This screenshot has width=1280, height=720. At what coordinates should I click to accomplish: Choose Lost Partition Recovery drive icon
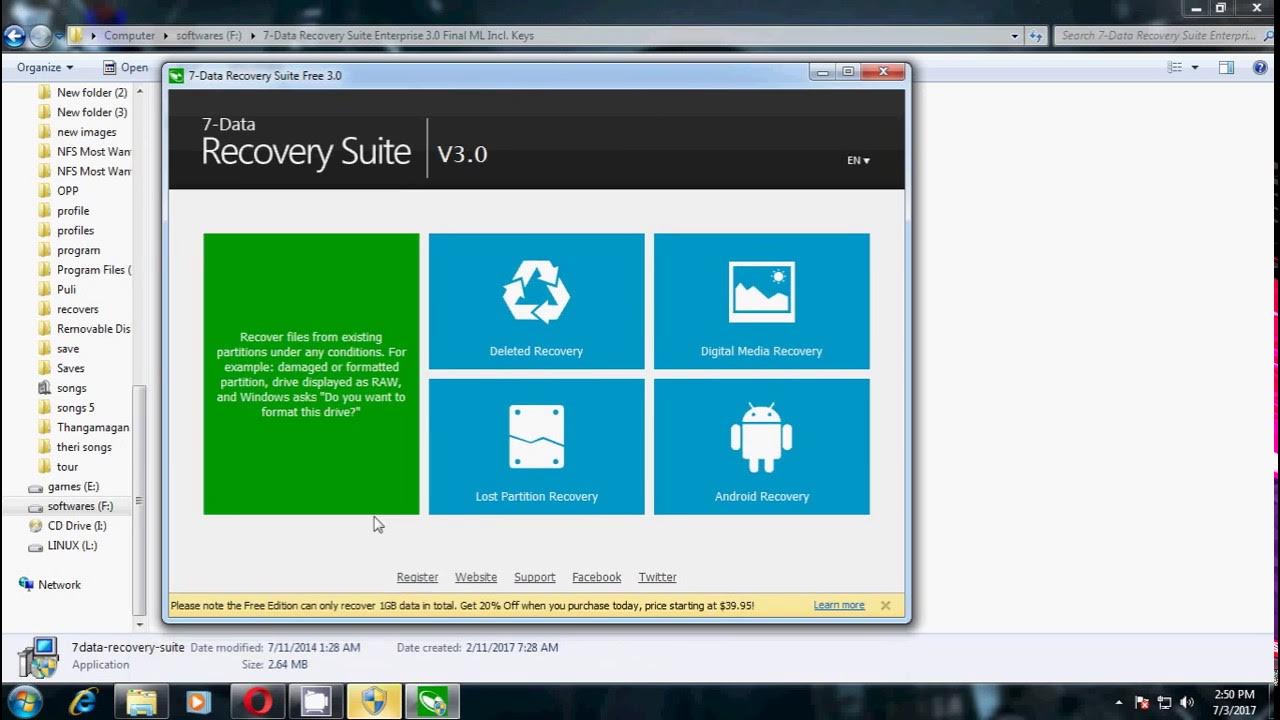click(536, 437)
